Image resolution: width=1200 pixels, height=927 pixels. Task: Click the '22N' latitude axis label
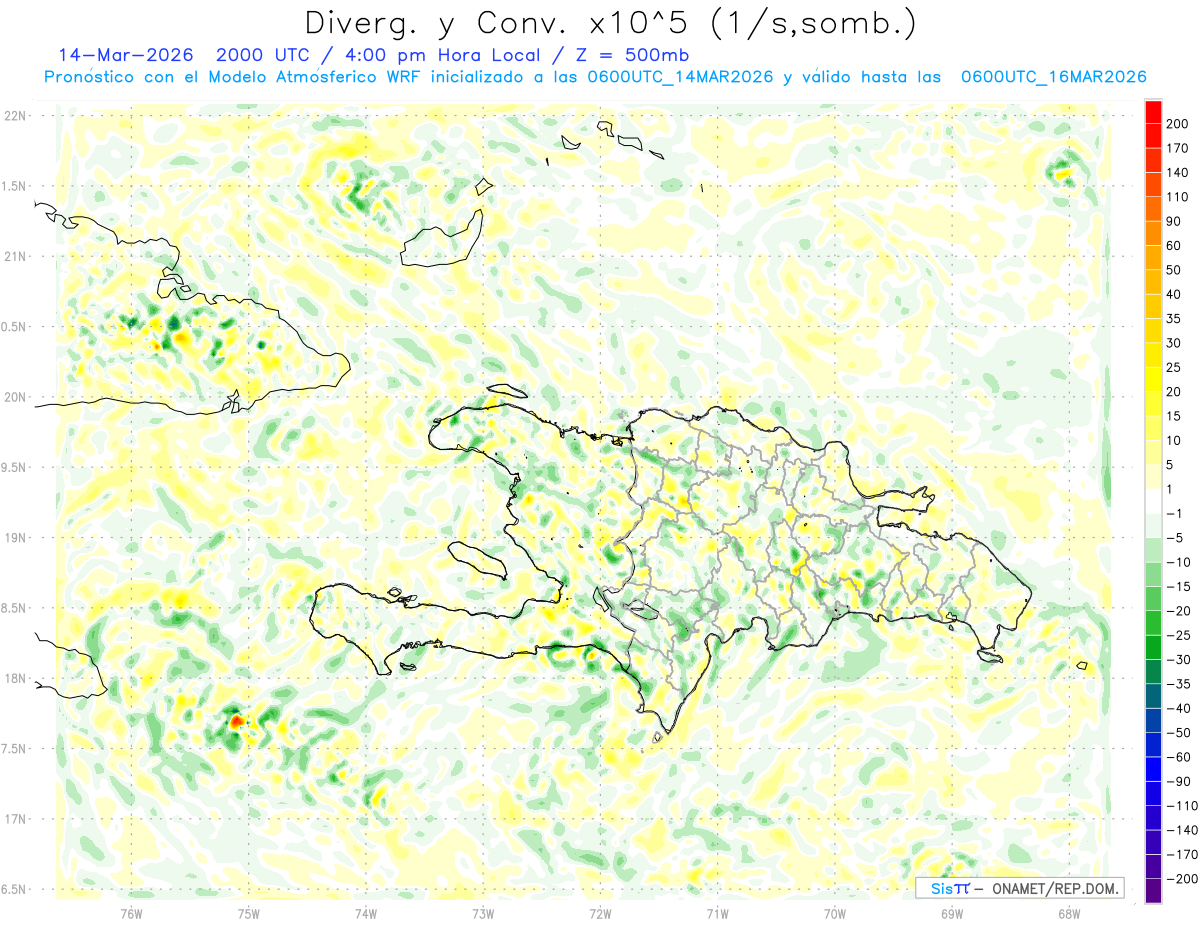coord(15,116)
